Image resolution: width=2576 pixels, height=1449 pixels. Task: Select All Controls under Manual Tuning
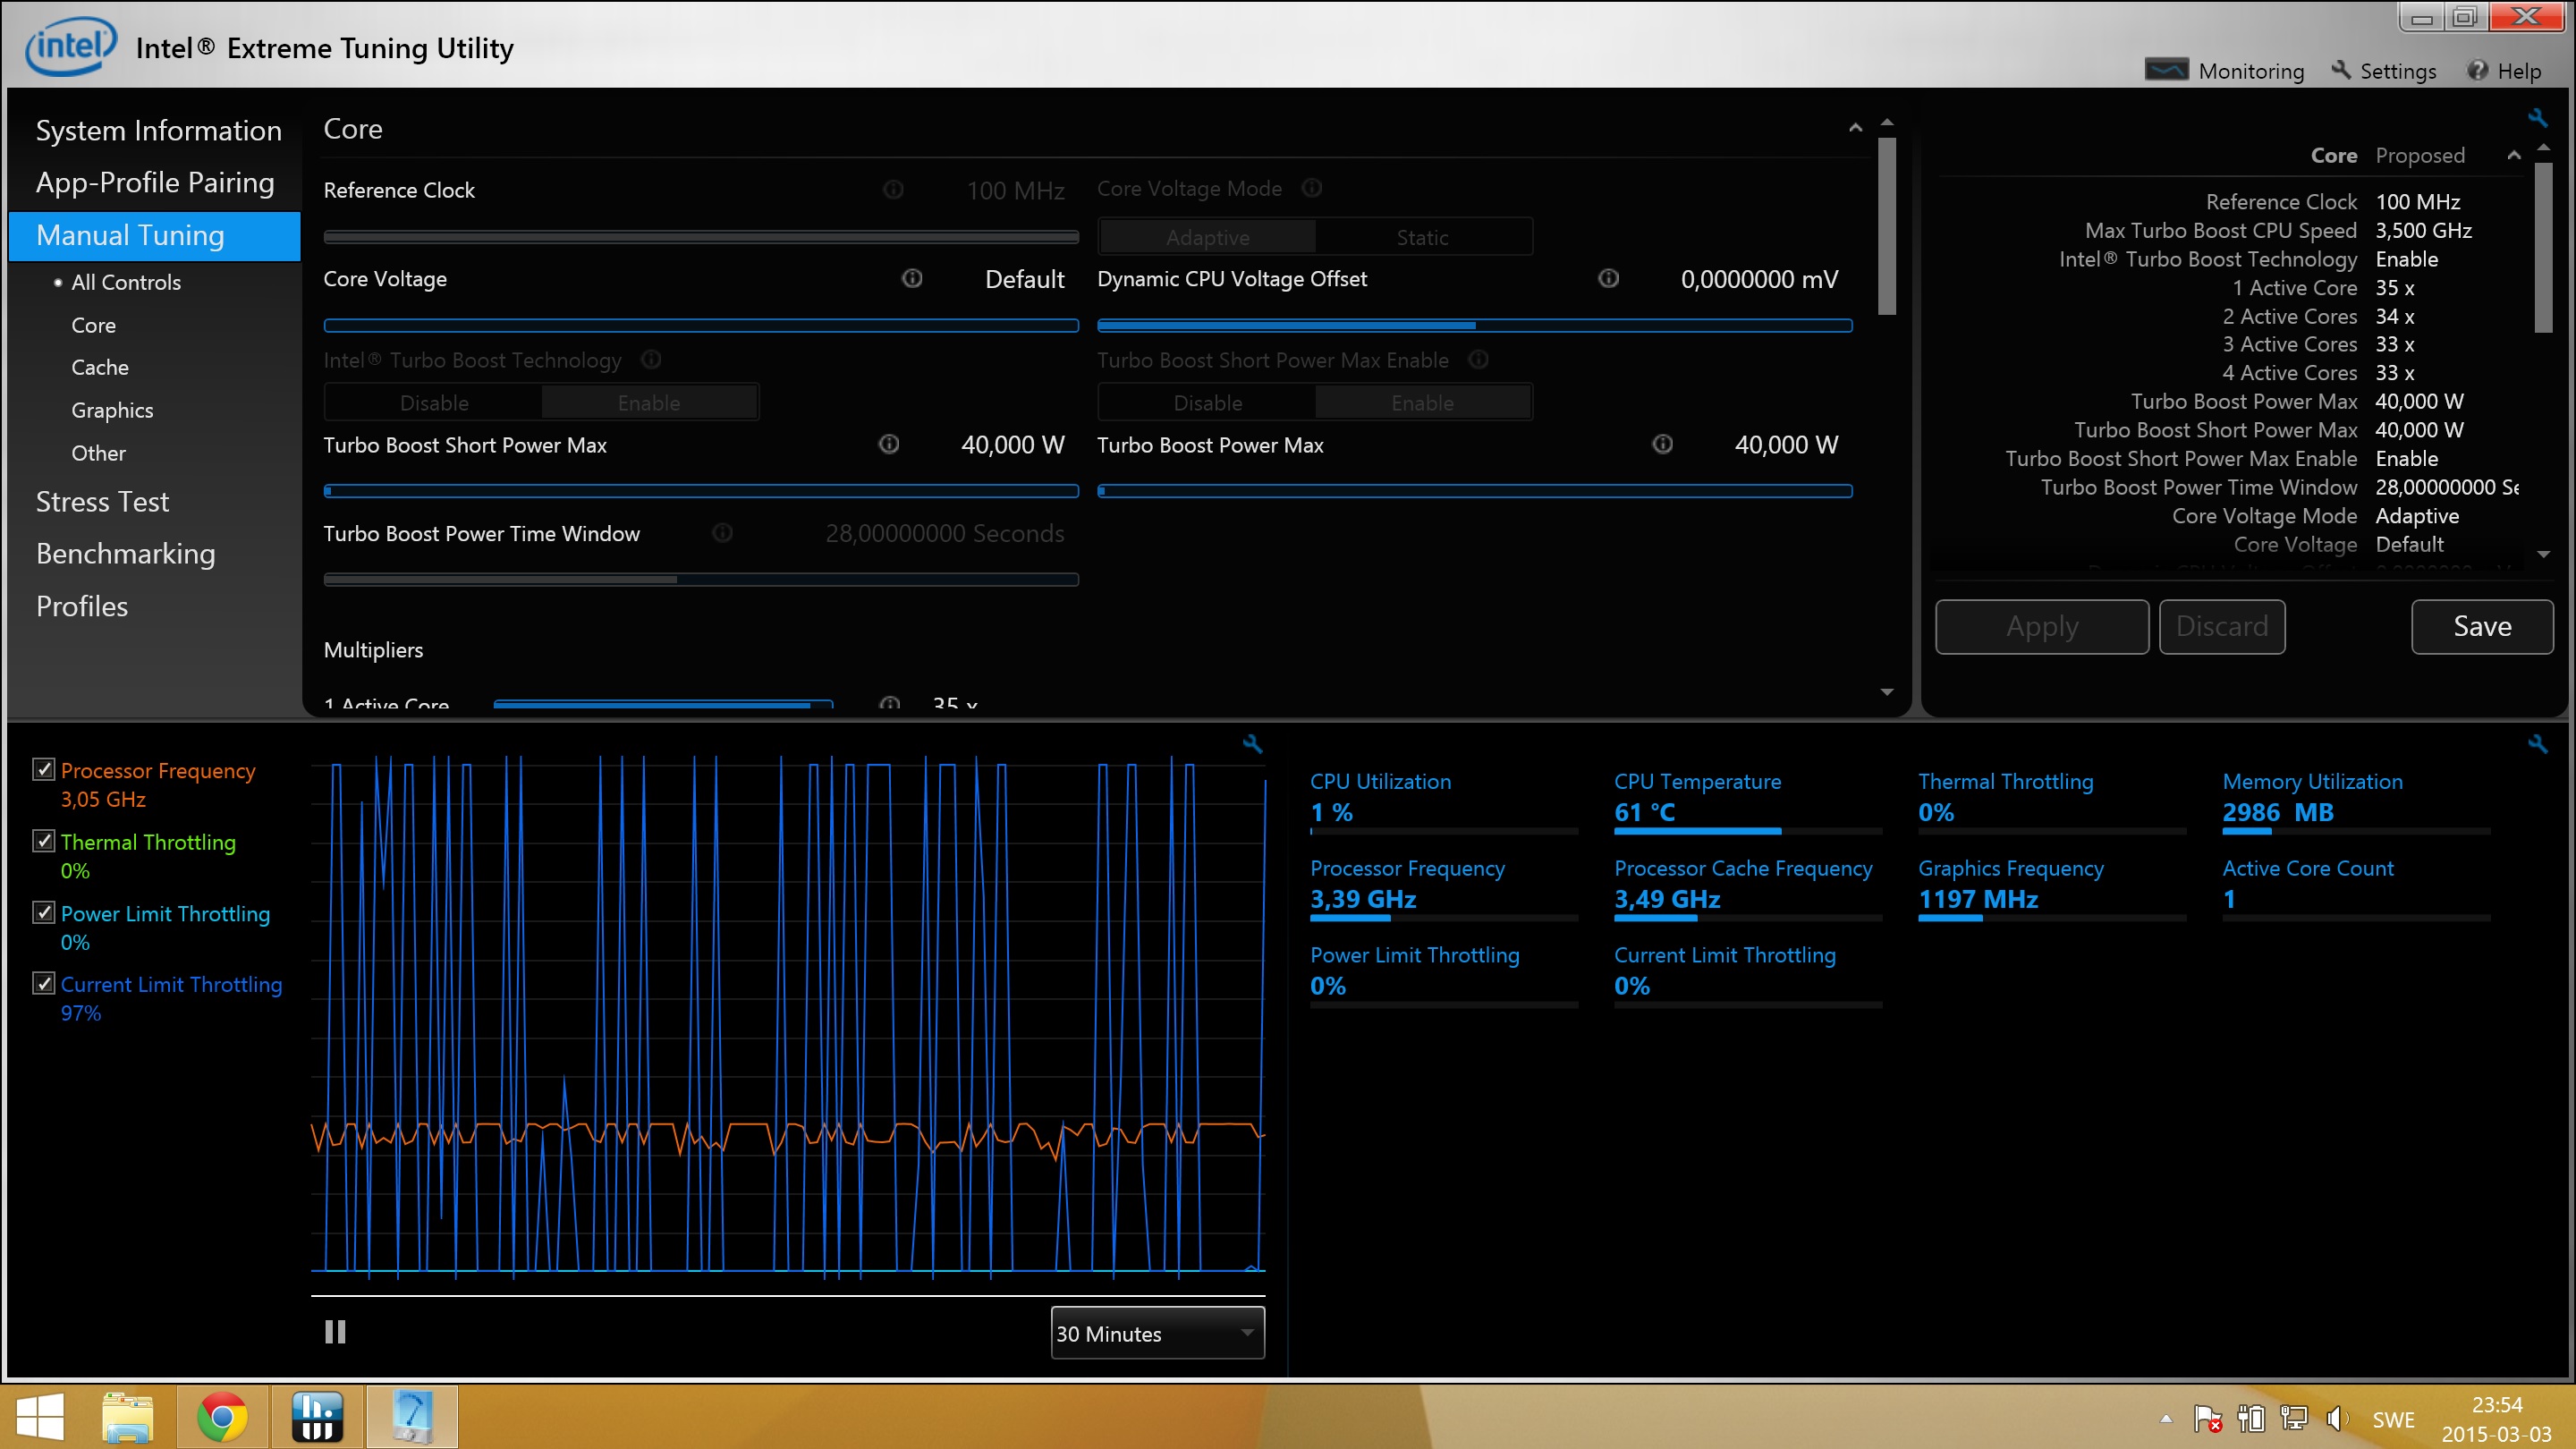pos(126,282)
